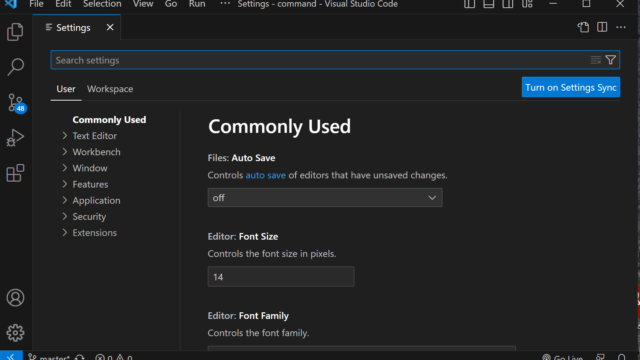Select the Settings editor tab
640x360 pixels.
click(77, 27)
